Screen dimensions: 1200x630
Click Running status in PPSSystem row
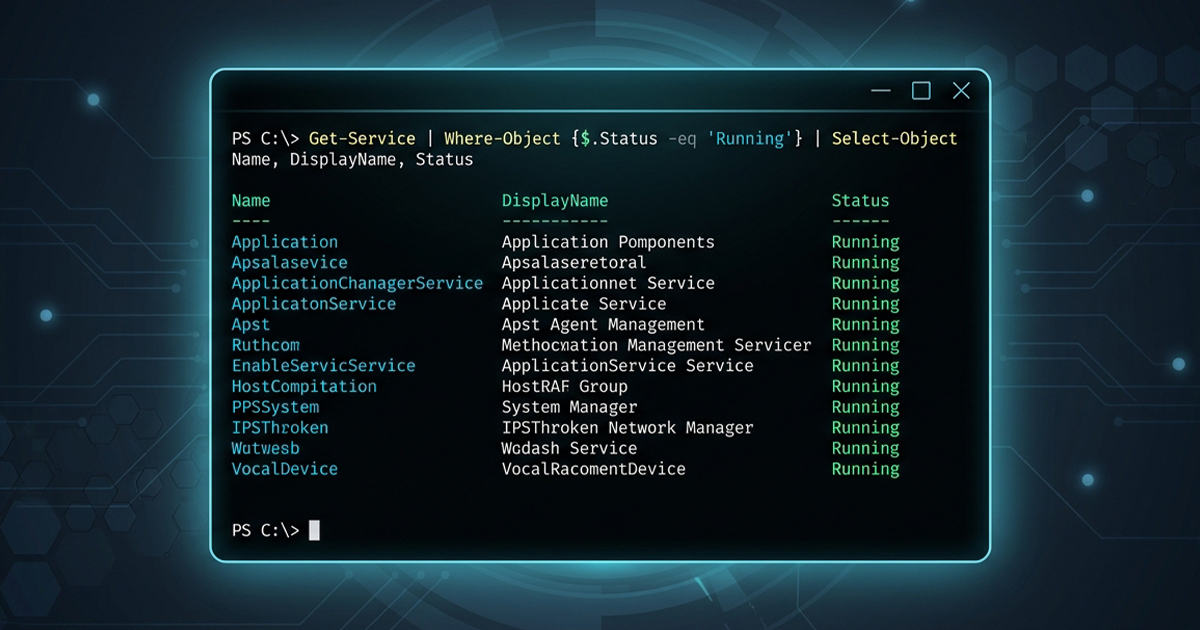[866, 407]
